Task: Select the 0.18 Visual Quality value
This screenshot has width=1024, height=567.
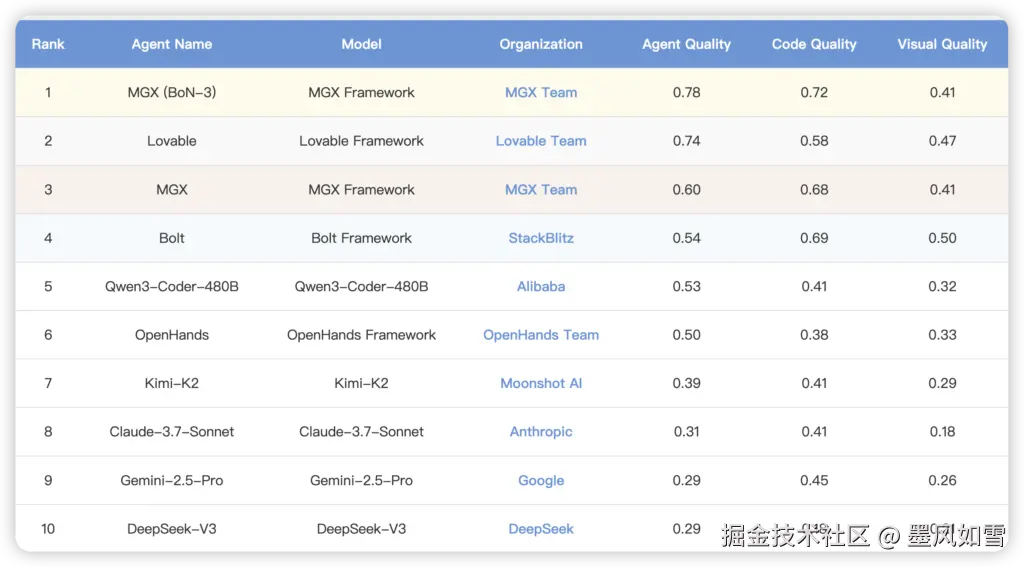Action: (x=942, y=431)
